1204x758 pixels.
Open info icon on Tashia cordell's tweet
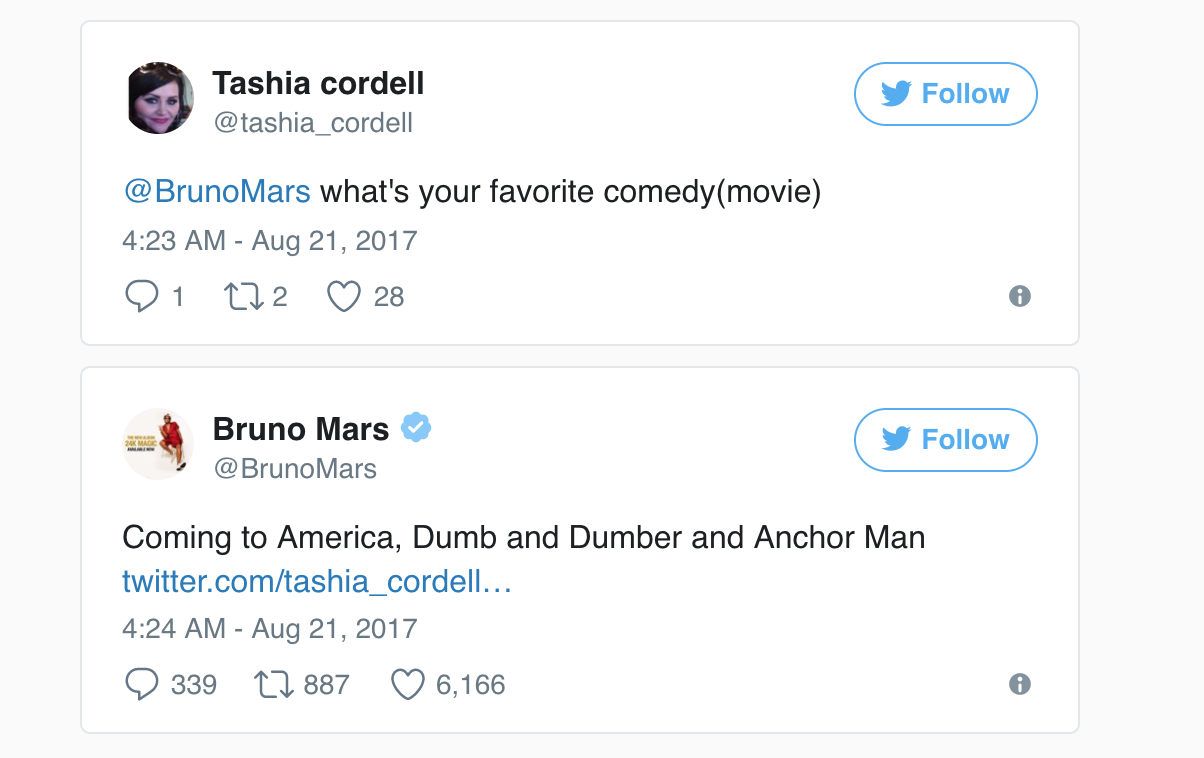coord(1019,296)
